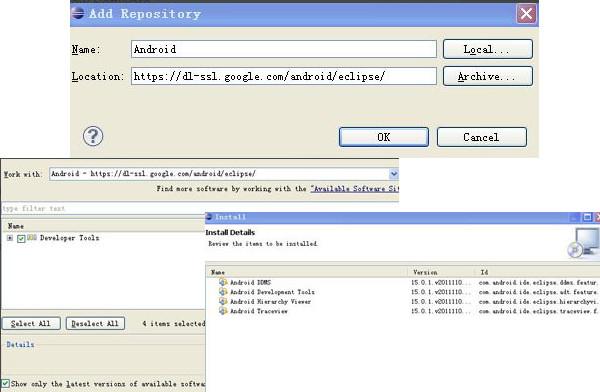The image size is (600, 392).
Task: Click the Version column header
Action: click(x=425, y=272)
